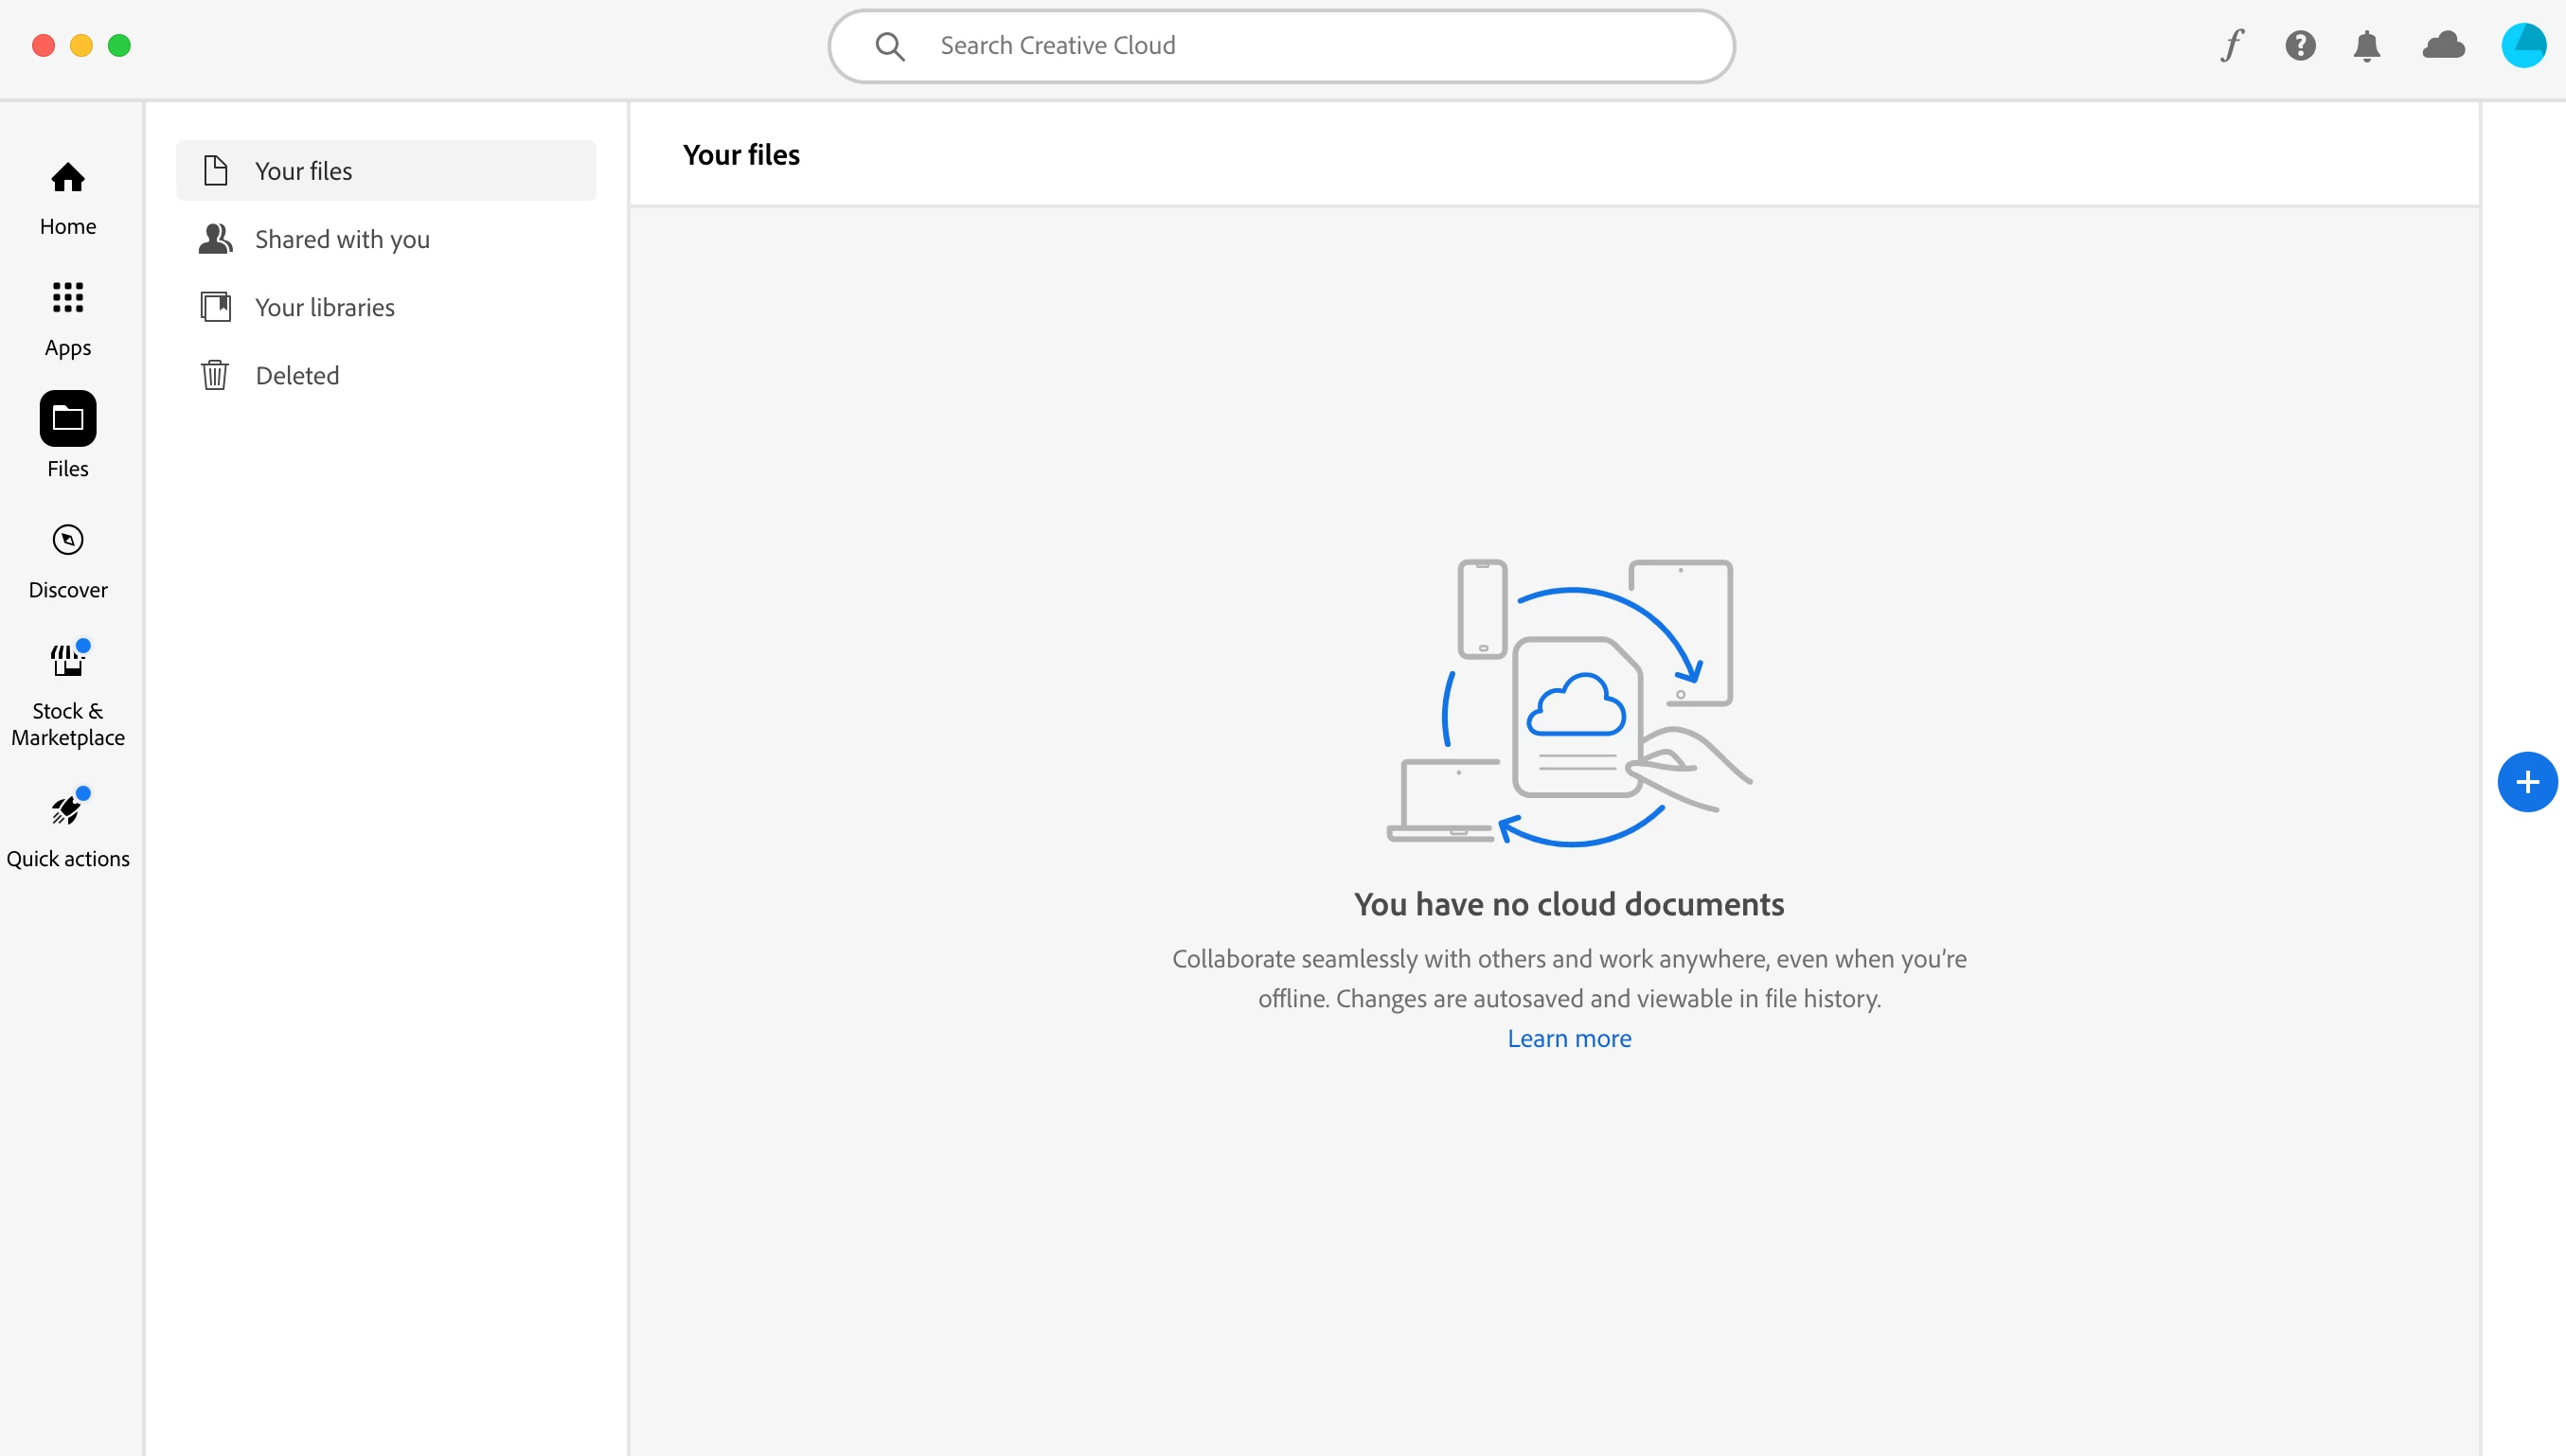Switch to Your libraries
The image size is (2566, 1456).
(x=324, y=307)
